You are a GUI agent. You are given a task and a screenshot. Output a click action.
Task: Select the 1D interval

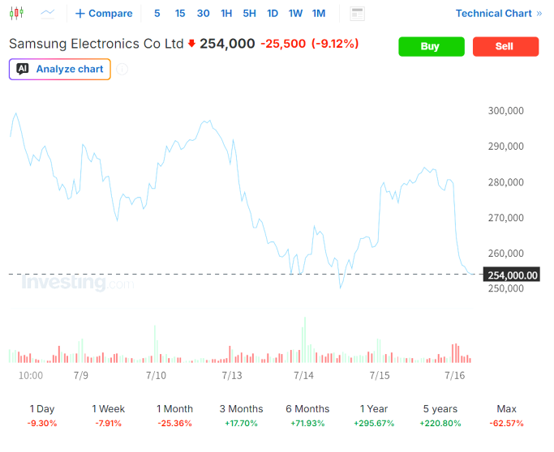(272, 13)
